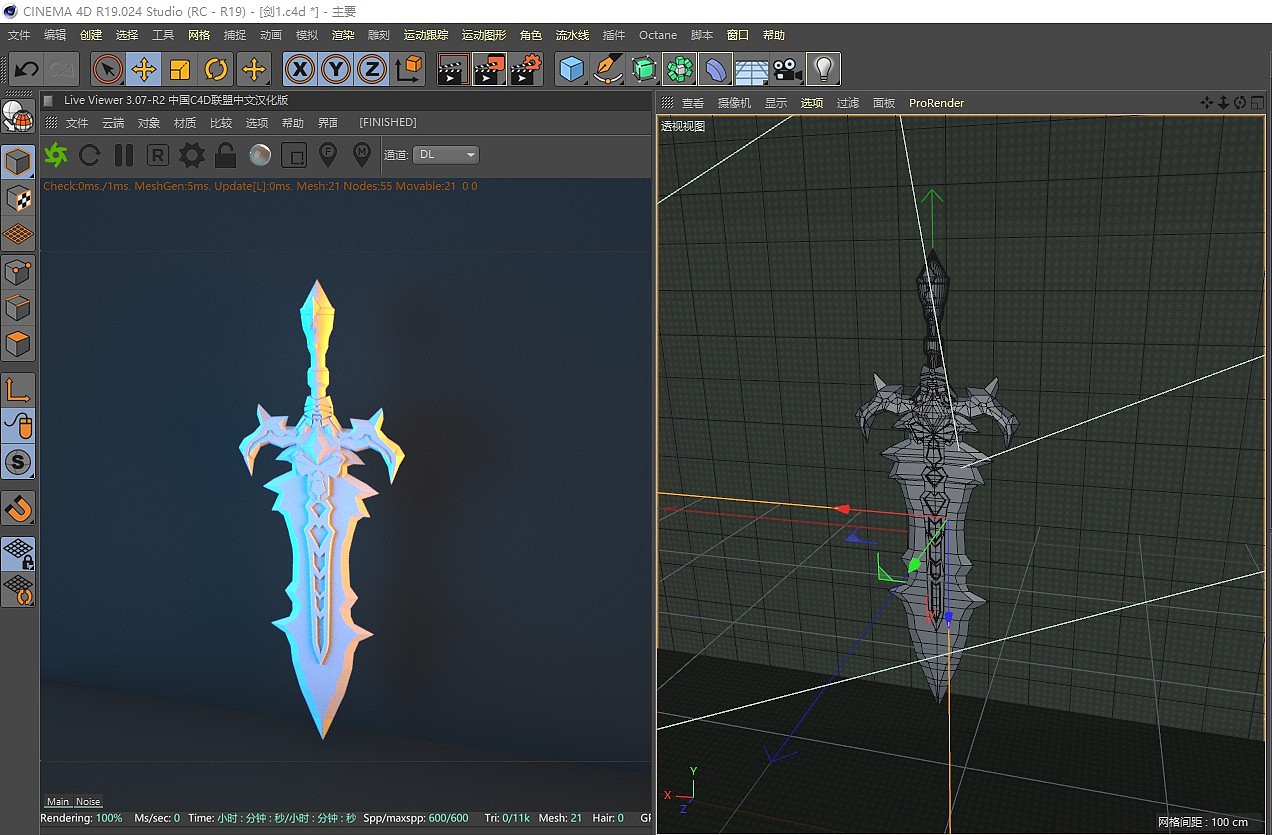Click the Redo arrow icon
1272x835 pixels.
61,69
